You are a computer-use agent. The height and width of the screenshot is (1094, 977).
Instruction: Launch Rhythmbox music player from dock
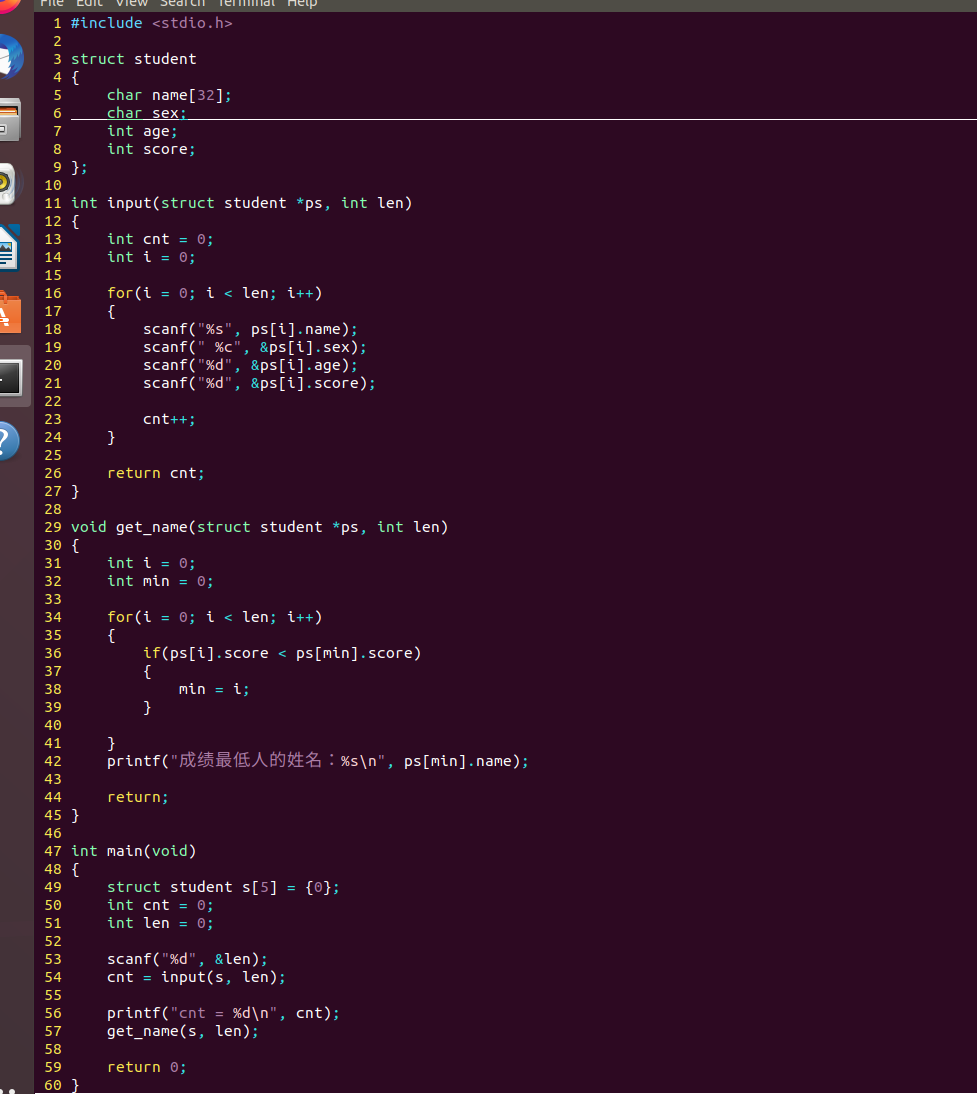8,184
